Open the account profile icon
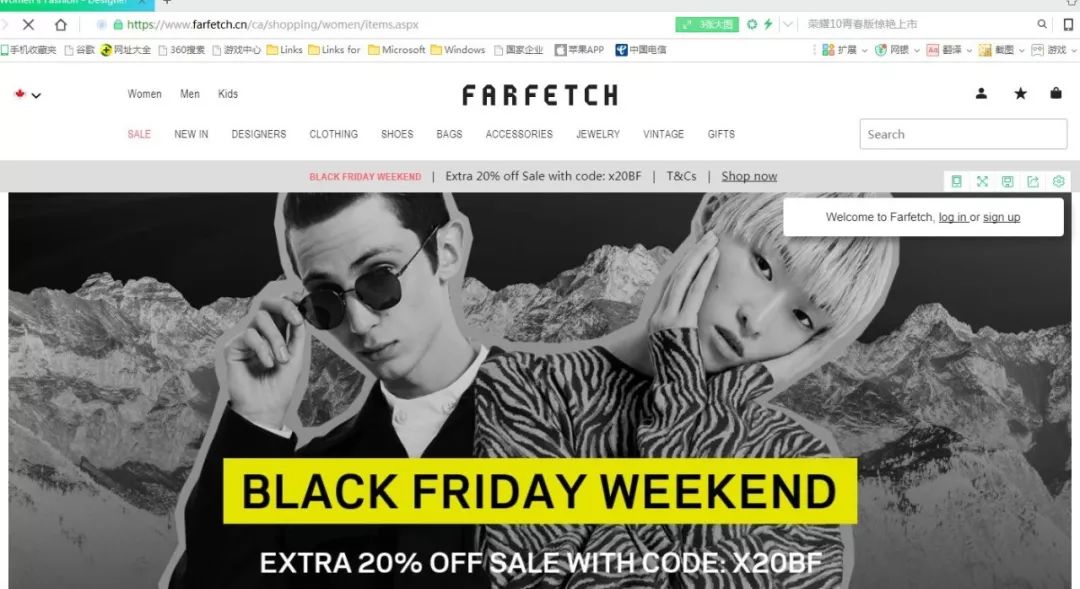This screenshot has height=589, width=1080. pos(981,93)
